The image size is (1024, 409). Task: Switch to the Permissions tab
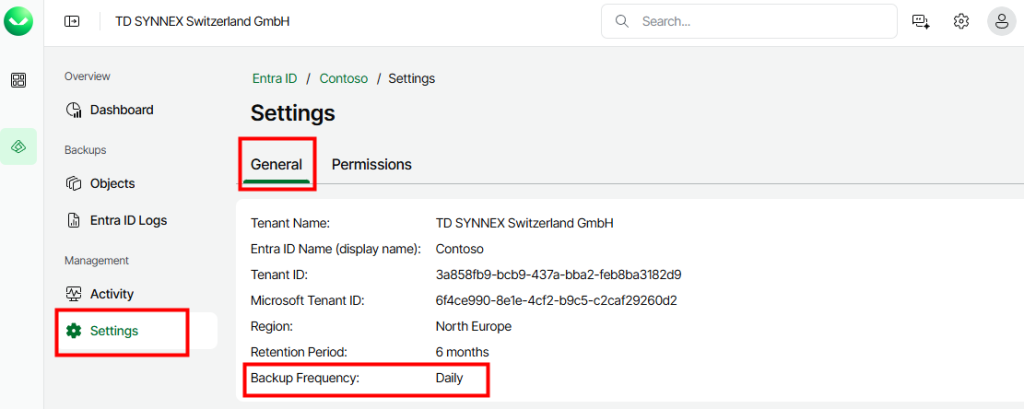[x=371, y=164]
